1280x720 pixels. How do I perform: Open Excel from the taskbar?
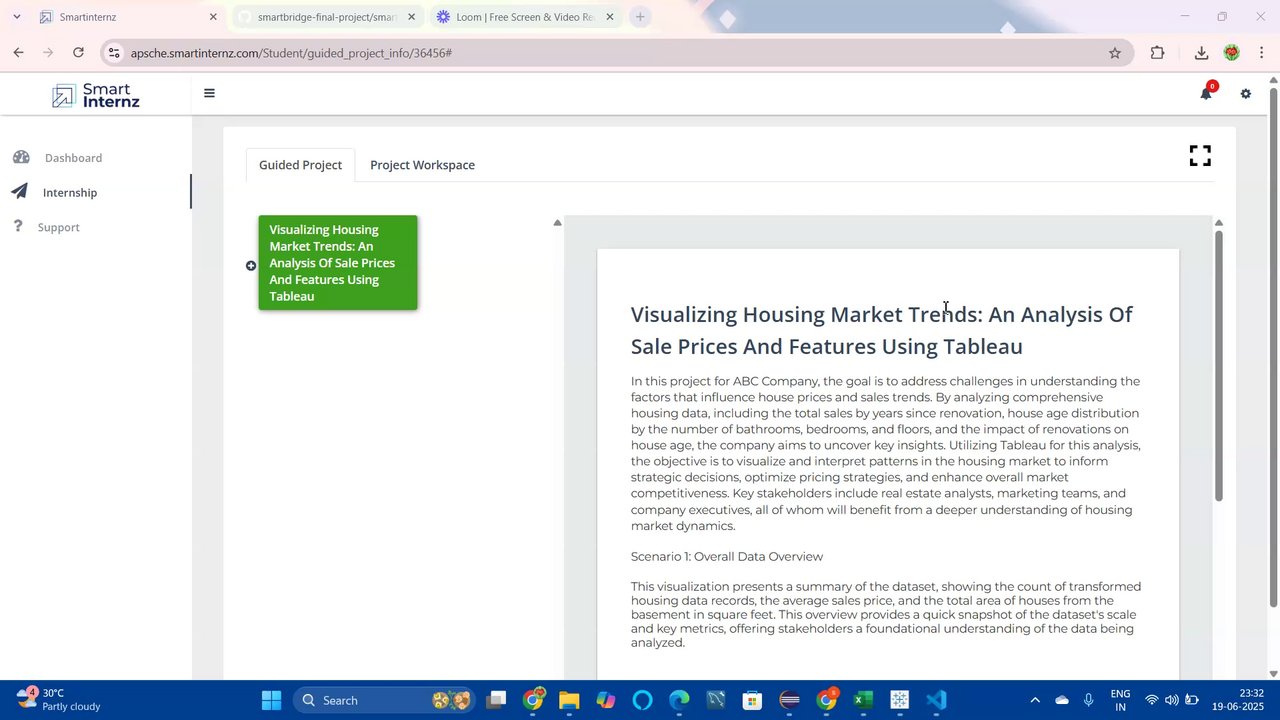point(863,700)
